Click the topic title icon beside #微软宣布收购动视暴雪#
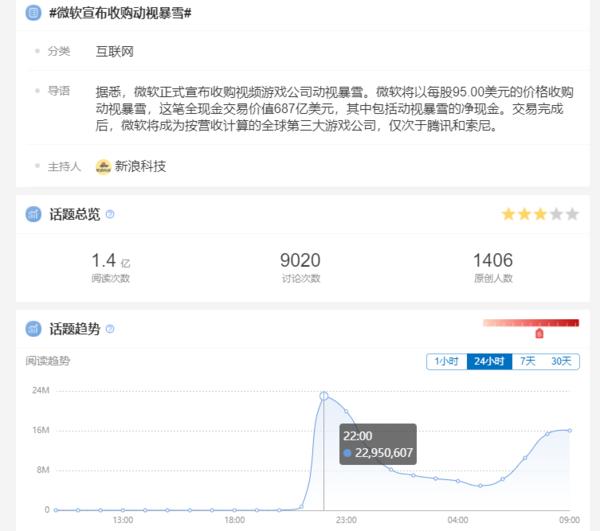This screenshot has width=600, height=531. [33, 13]
